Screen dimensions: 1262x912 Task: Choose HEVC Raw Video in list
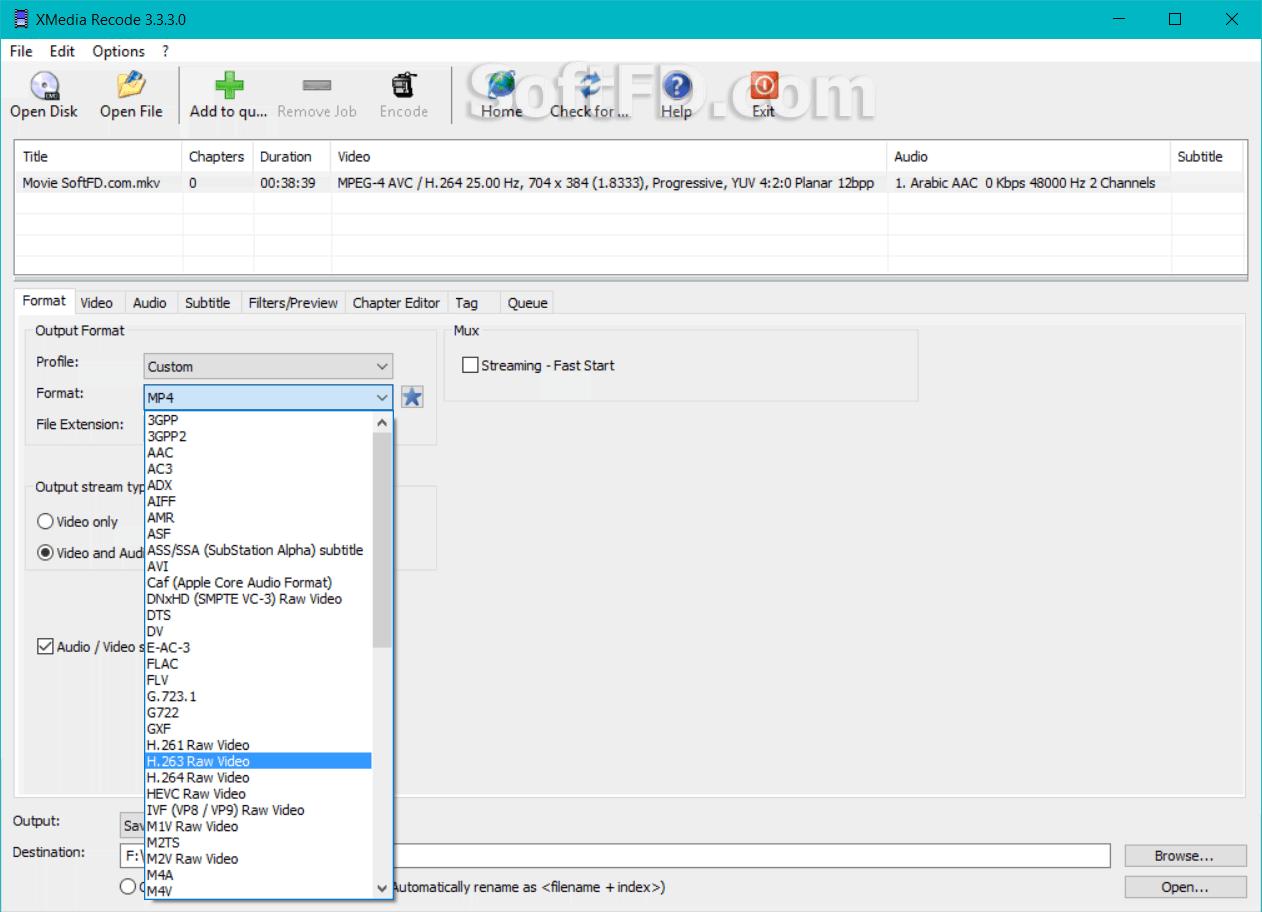point(258,794)
